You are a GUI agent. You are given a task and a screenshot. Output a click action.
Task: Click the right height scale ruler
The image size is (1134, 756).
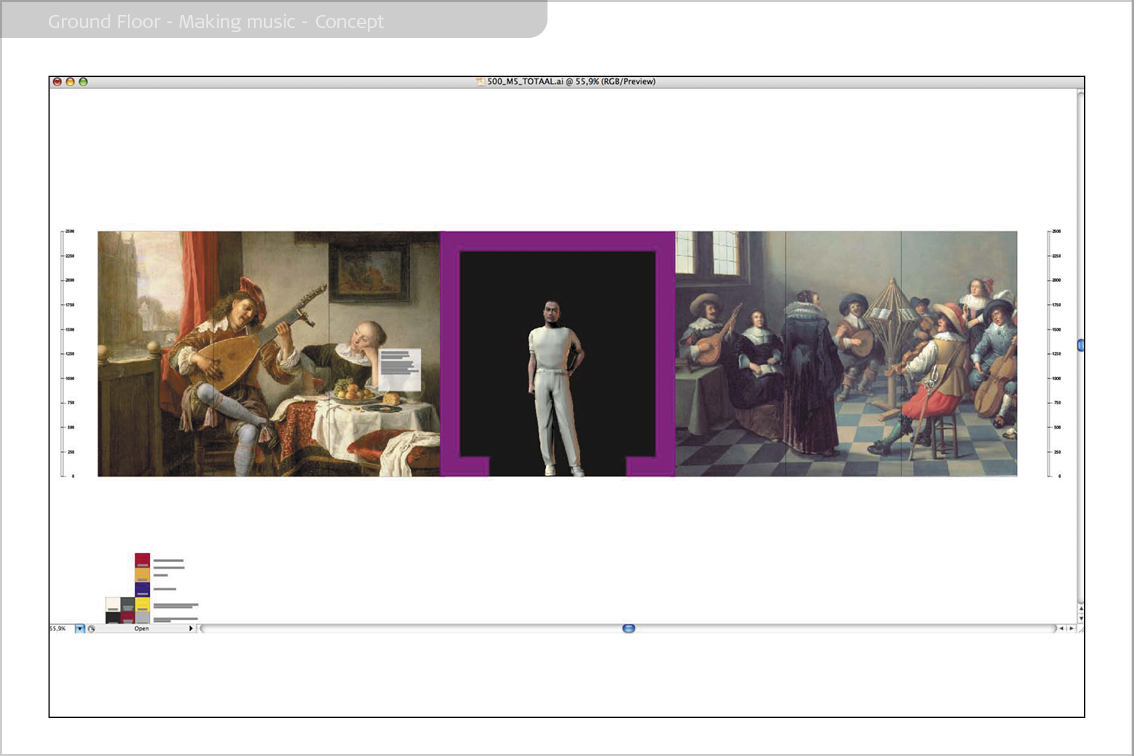point(1054,354)
